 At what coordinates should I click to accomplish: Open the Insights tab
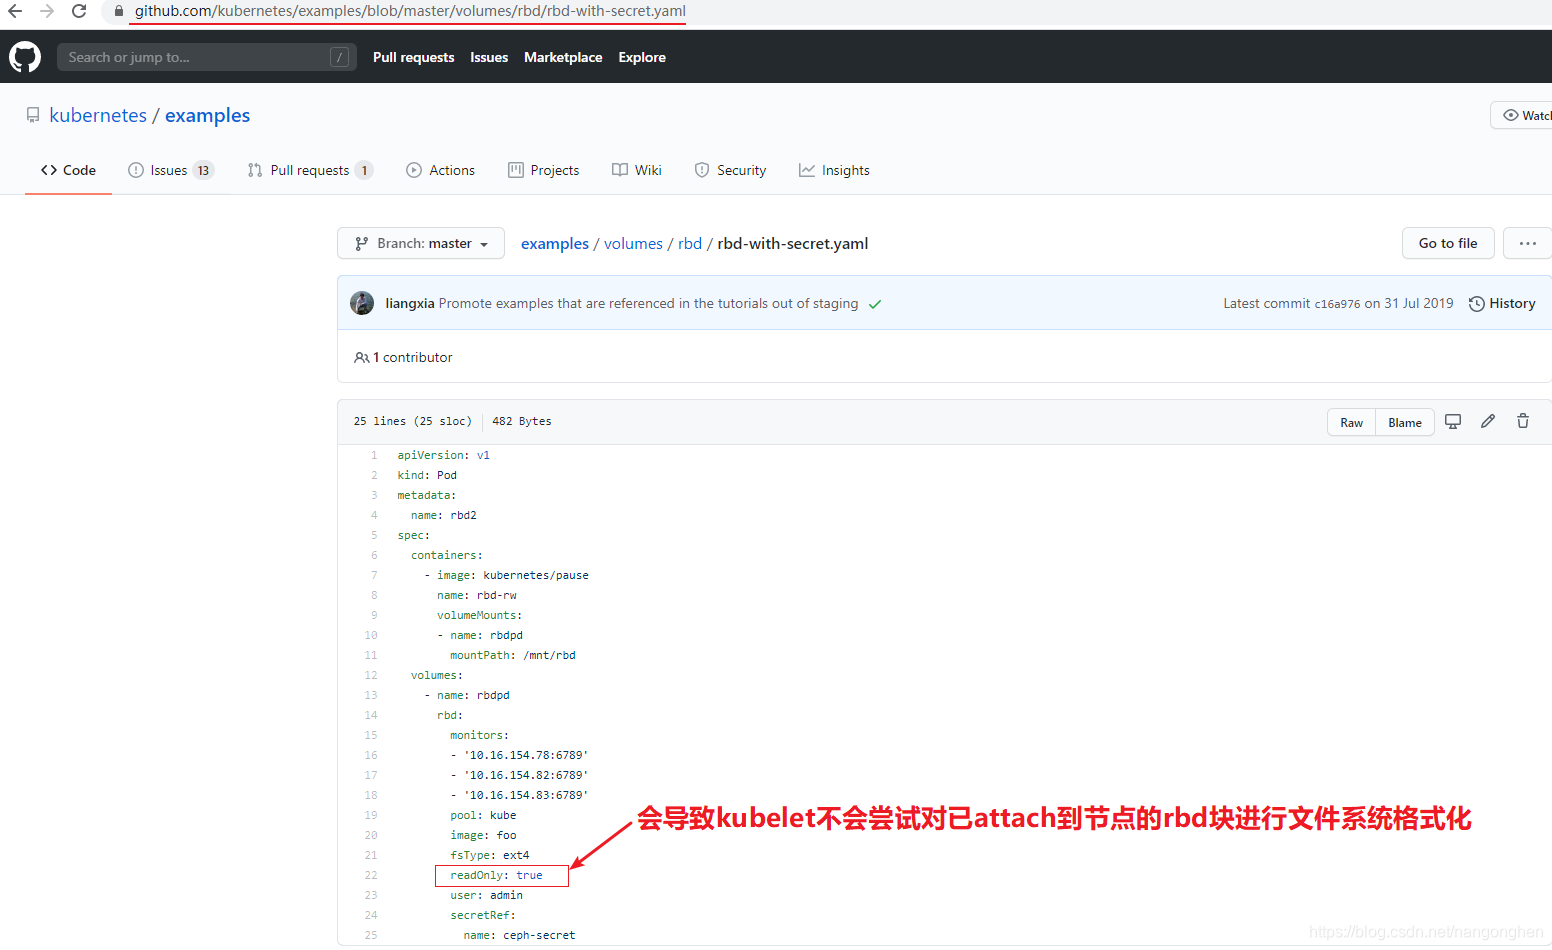coord(834,170)
